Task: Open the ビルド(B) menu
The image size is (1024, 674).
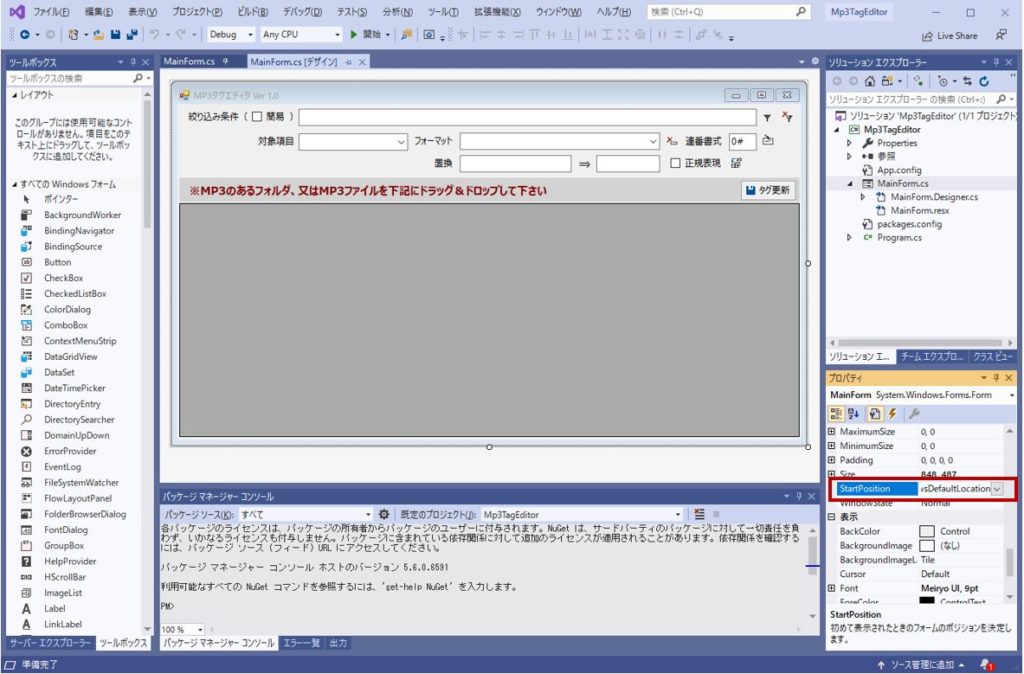Action: click(x=253, y=12)
